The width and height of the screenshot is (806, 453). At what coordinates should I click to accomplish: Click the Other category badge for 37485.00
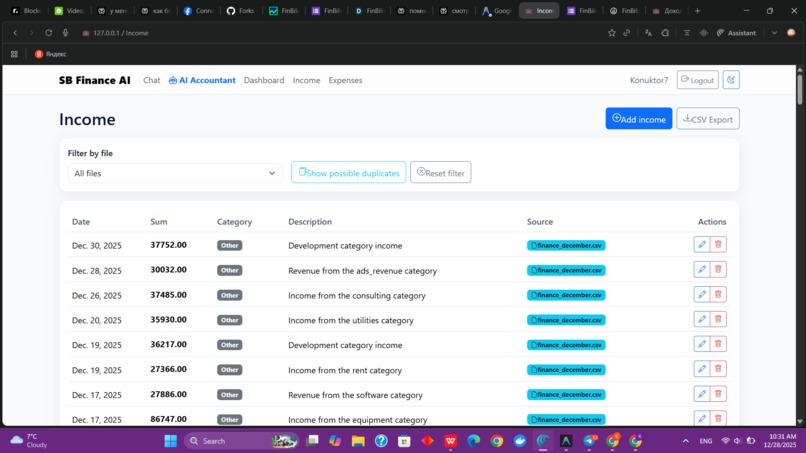click(x=229, y=295)
